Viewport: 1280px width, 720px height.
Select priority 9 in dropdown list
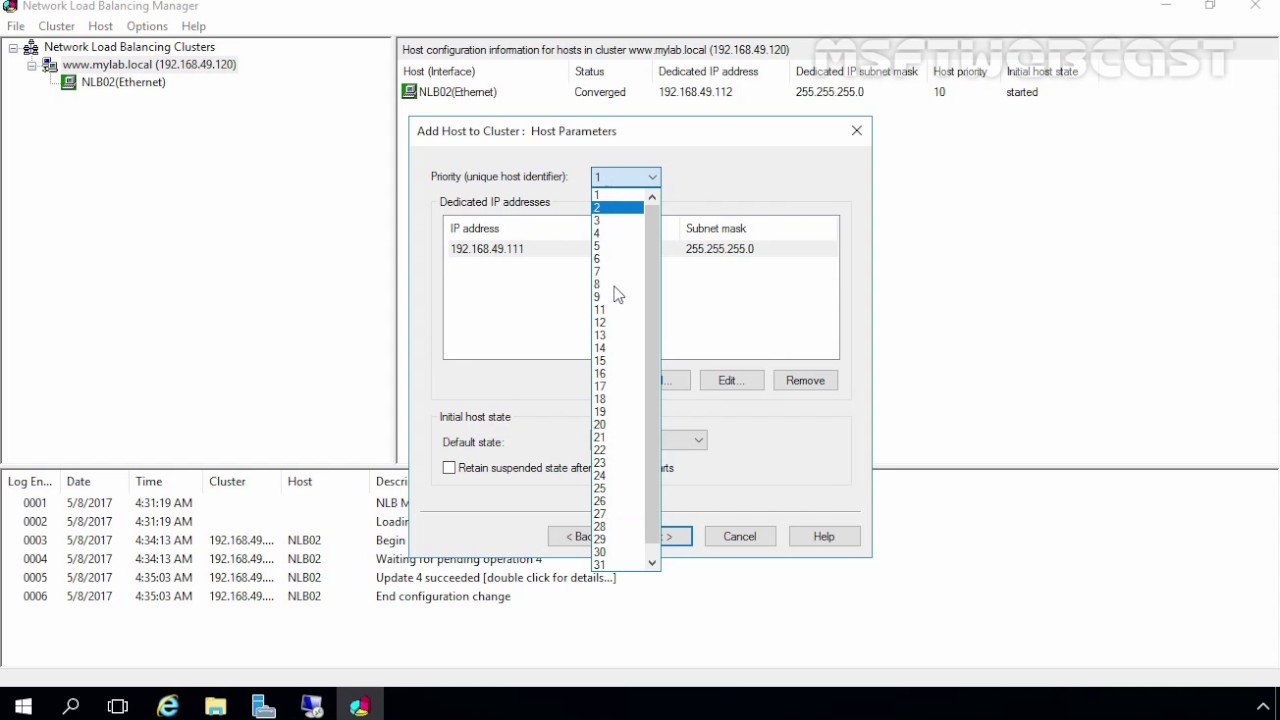click(618, 297)
